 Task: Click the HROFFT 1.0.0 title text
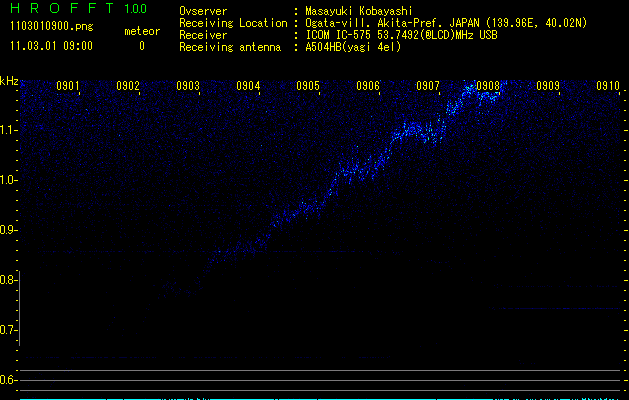pos(79,8)
